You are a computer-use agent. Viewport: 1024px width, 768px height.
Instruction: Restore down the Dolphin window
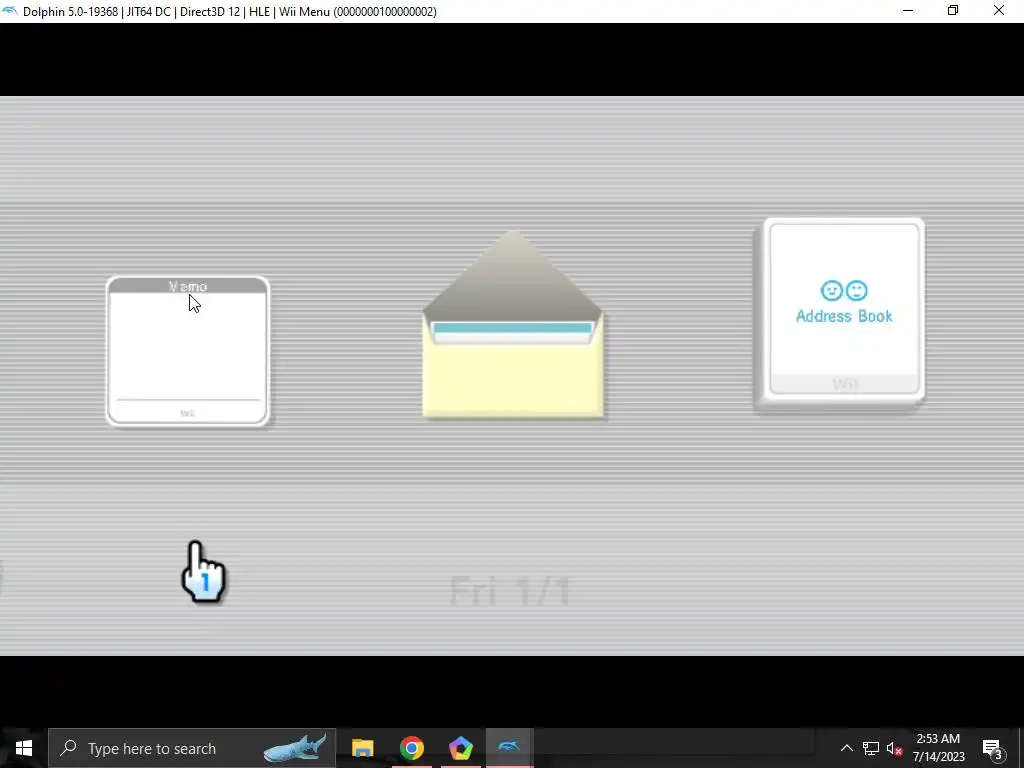tap(953, 11)
